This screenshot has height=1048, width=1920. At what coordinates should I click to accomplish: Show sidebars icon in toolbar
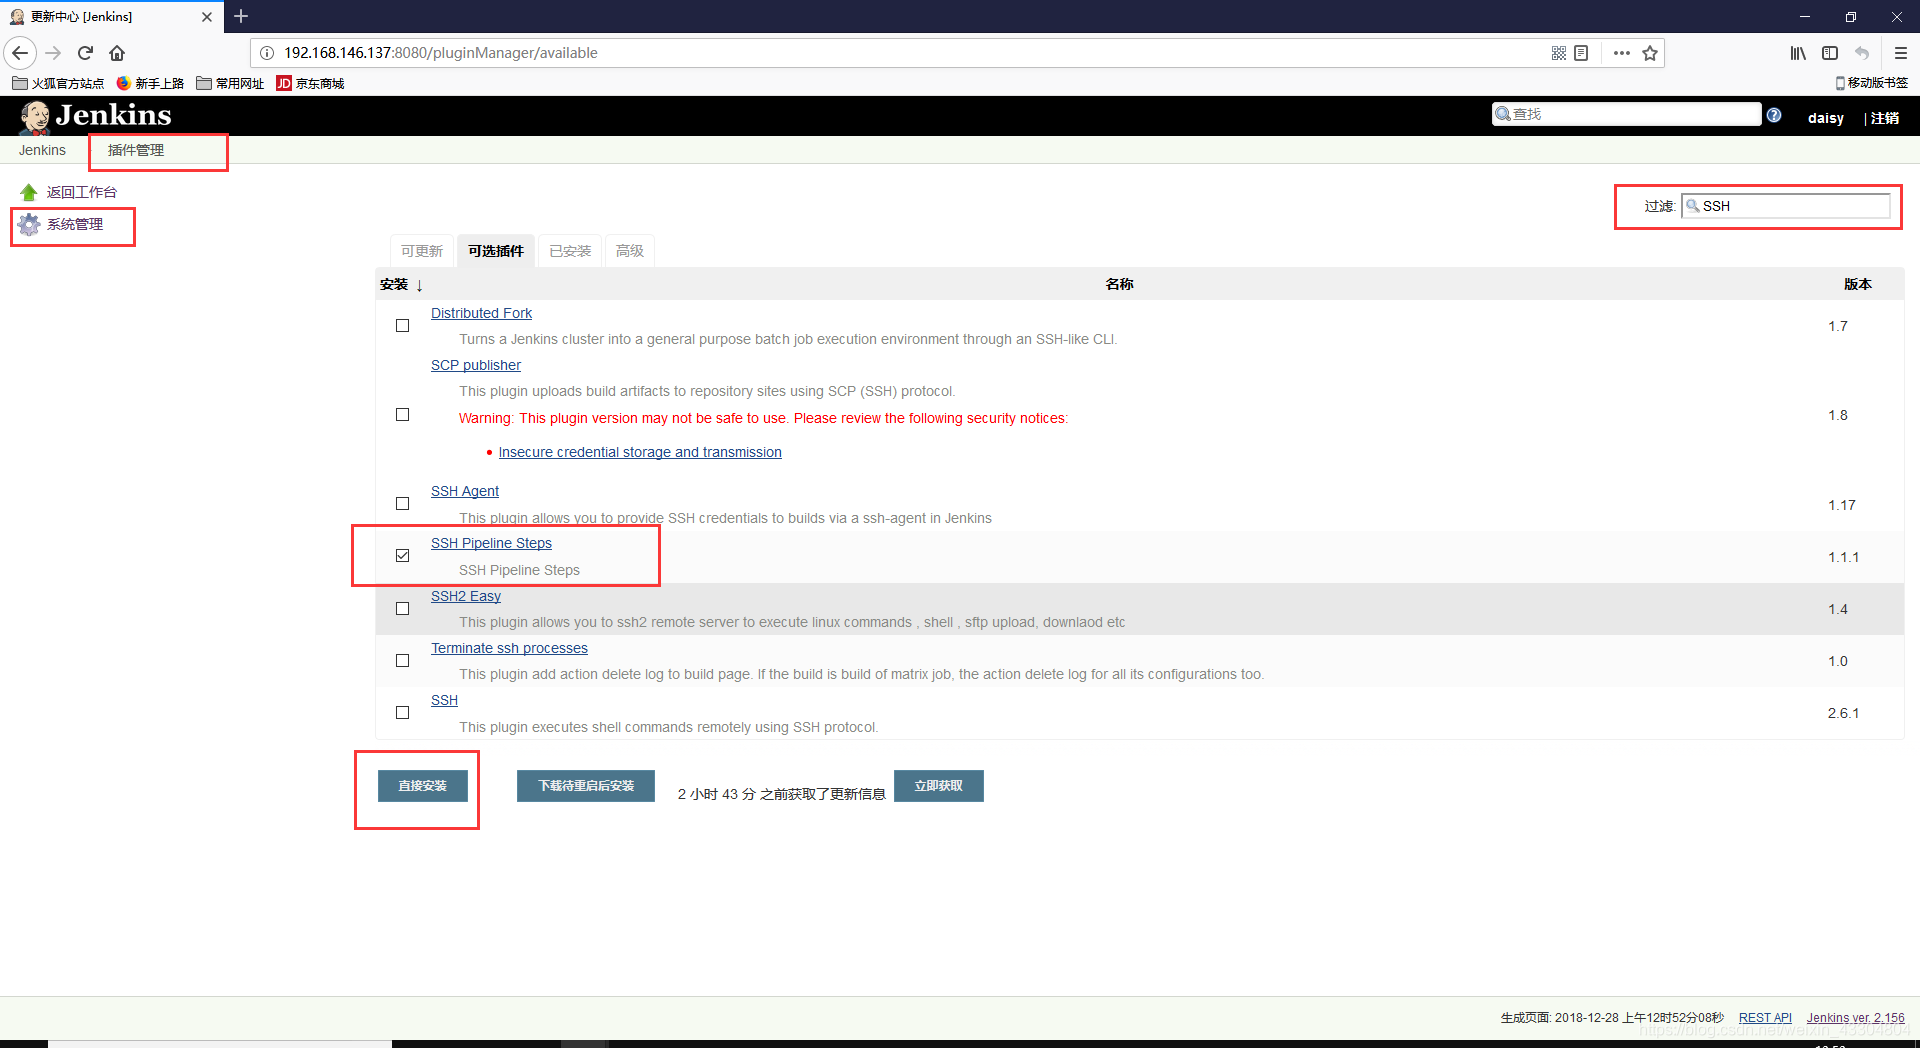1830,53
